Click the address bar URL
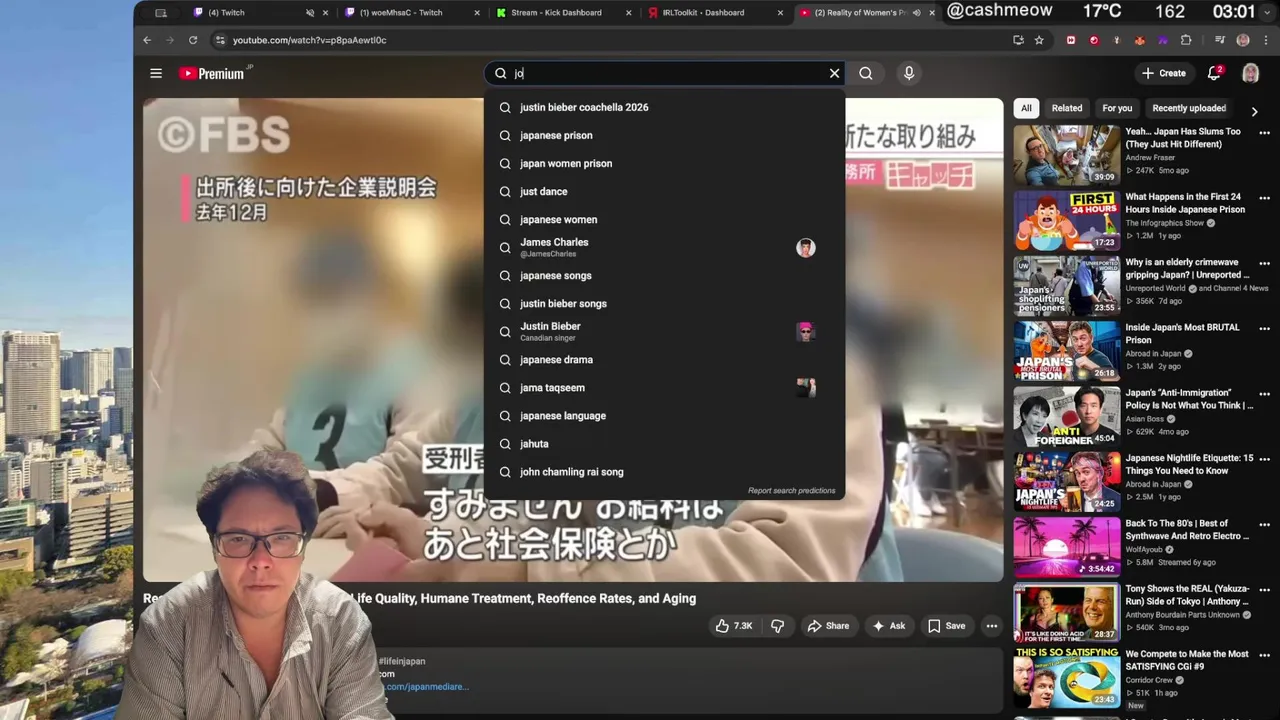This screenshot has height=720, width=1280. tap(309, 40)
